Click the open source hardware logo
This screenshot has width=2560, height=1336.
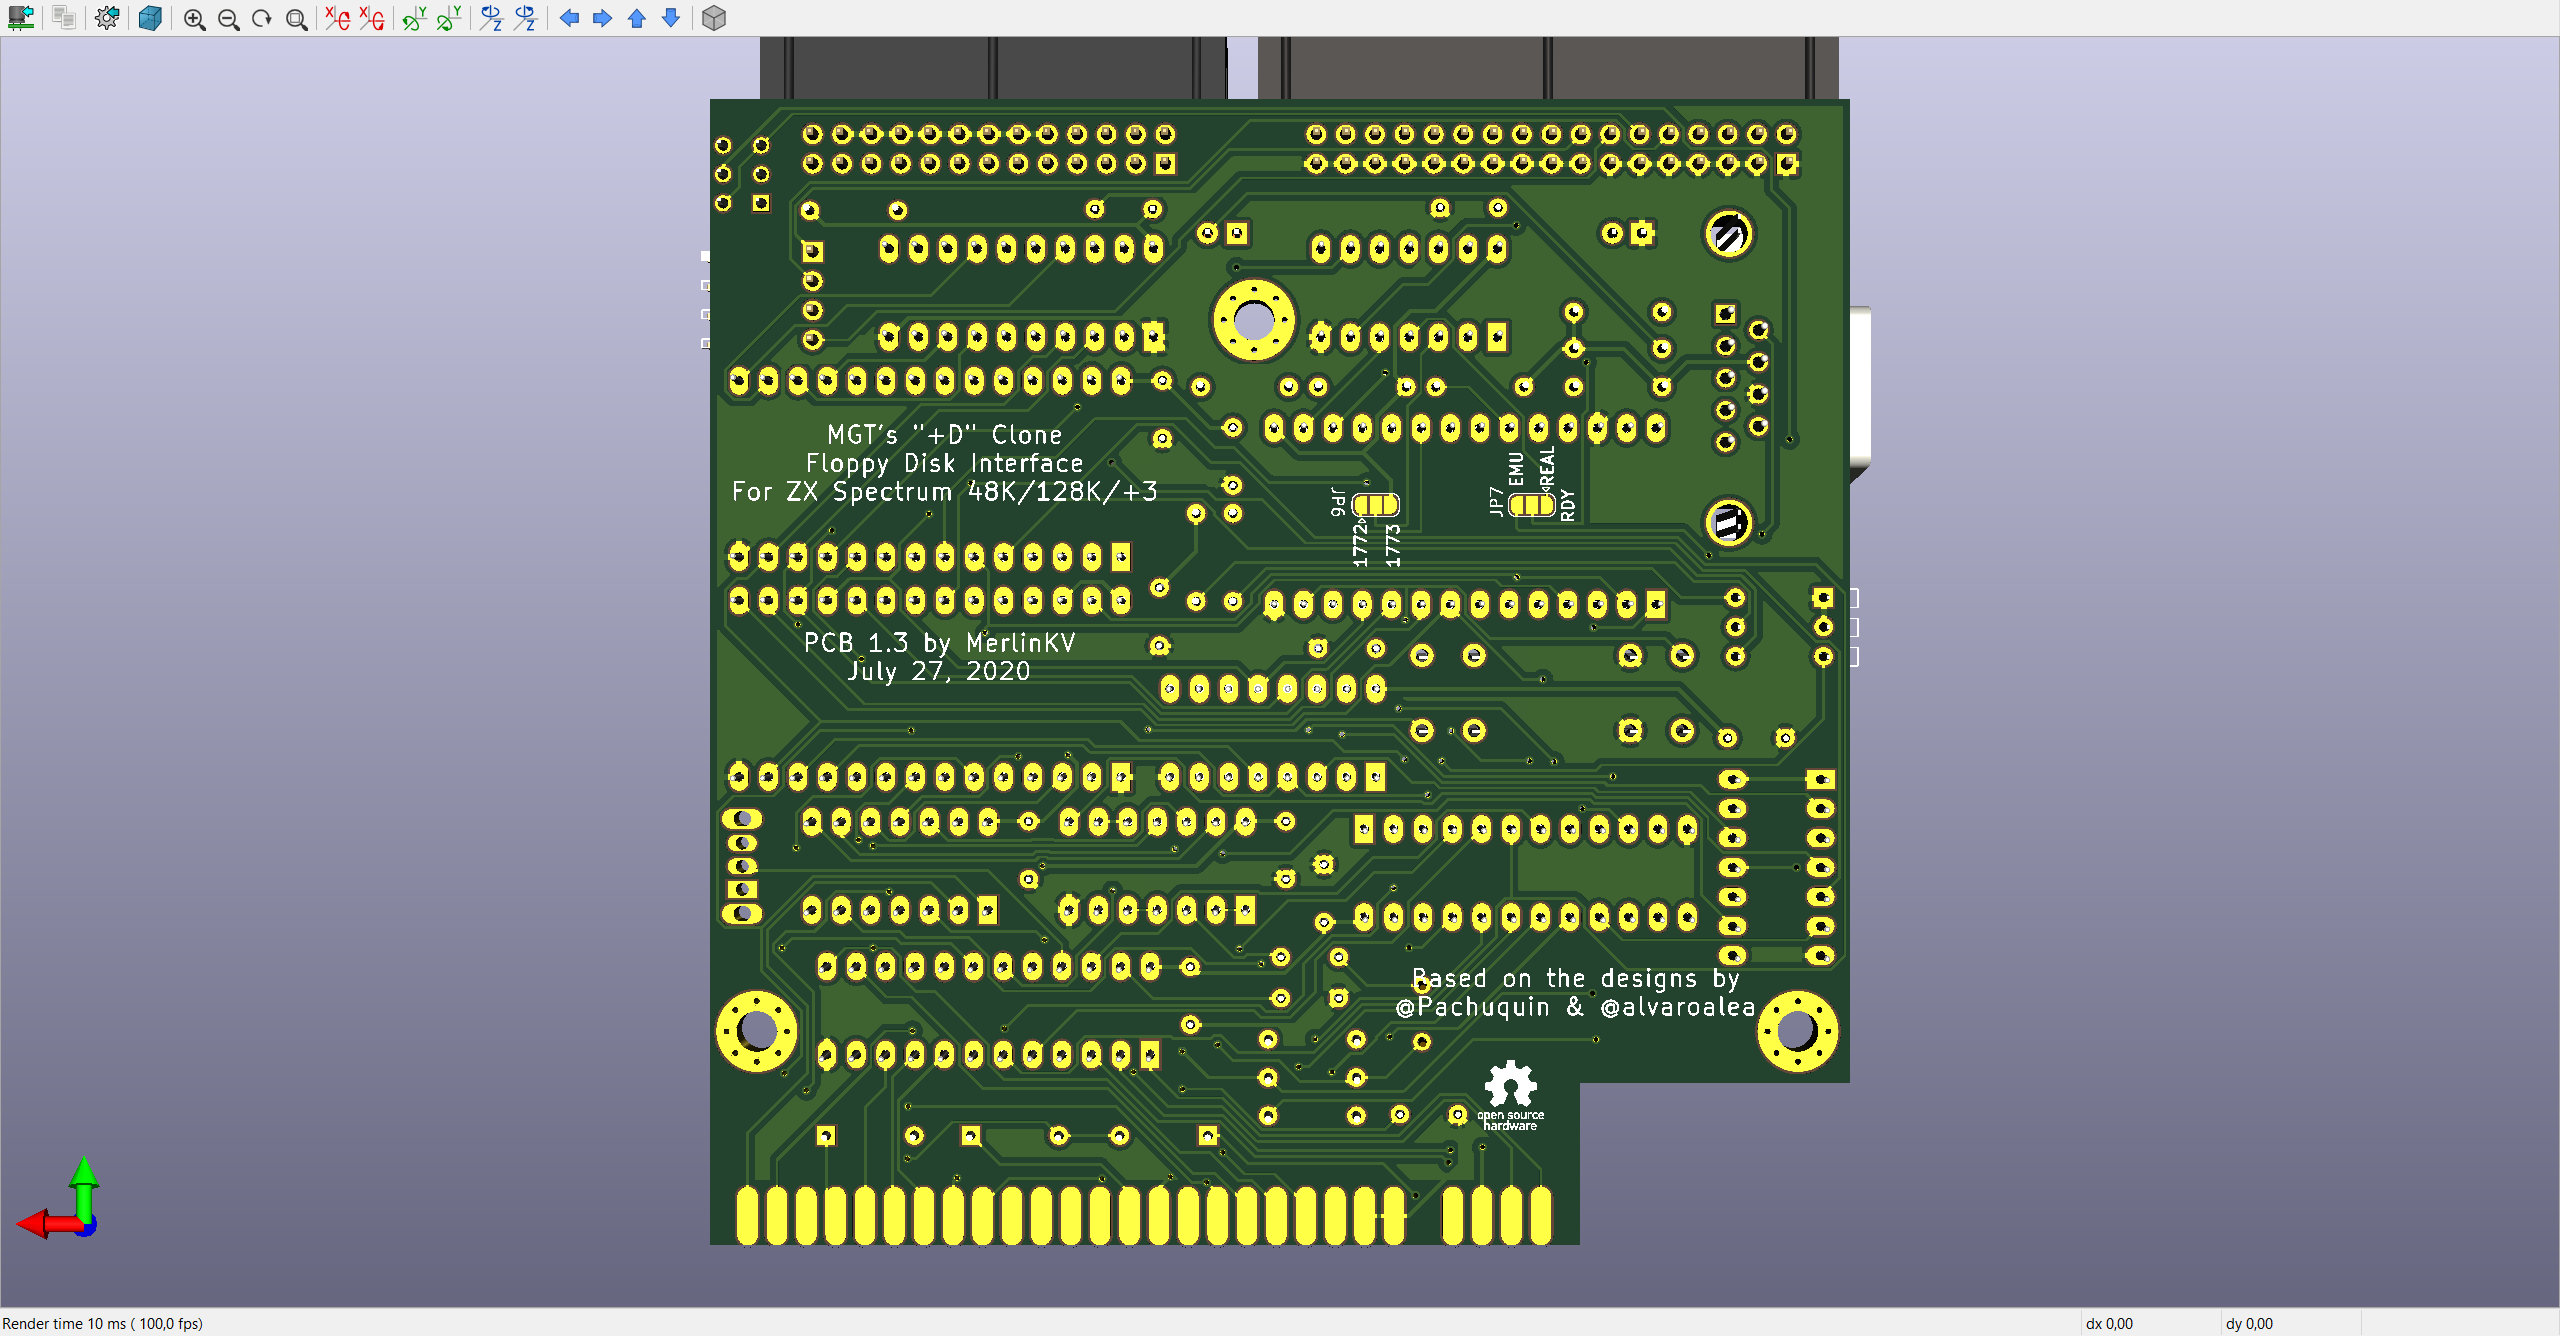click(x=1510, y=1096)
